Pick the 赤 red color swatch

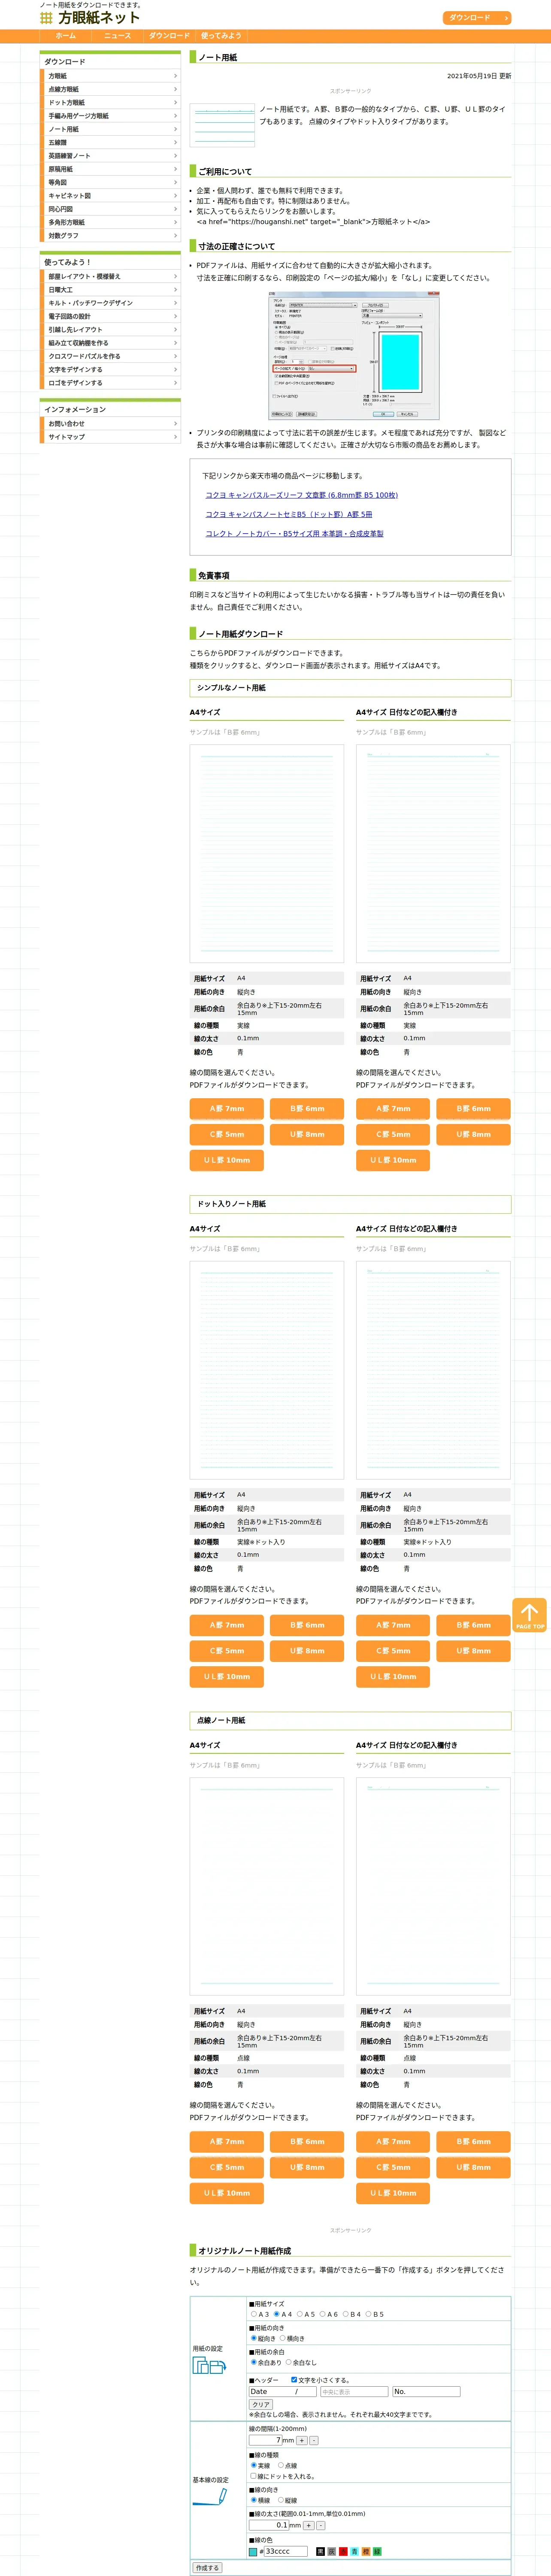pos(343,2551)
